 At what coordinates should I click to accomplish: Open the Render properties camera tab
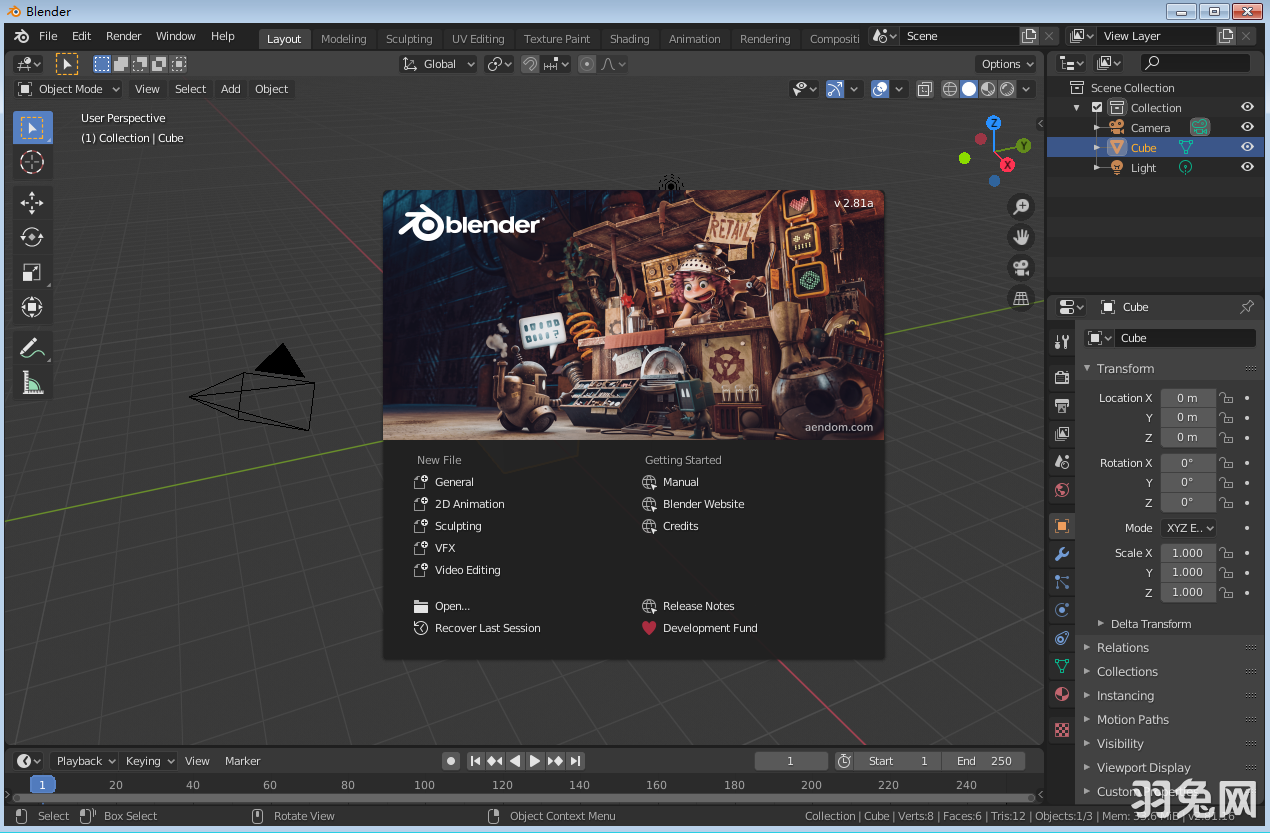coord(1060,377)
